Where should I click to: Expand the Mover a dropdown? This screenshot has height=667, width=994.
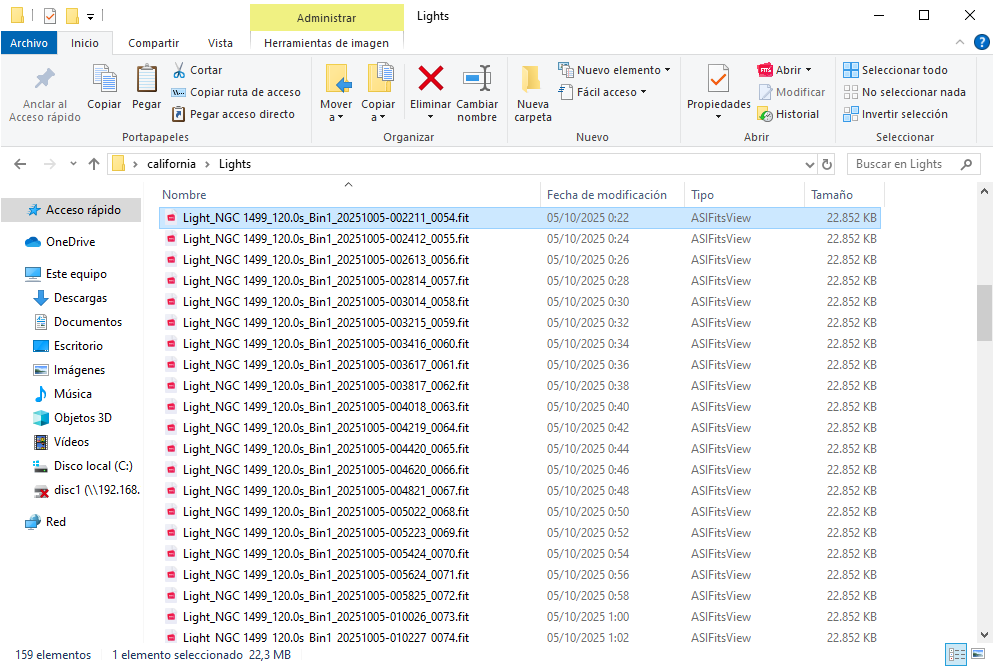click(x=336, y=117)
